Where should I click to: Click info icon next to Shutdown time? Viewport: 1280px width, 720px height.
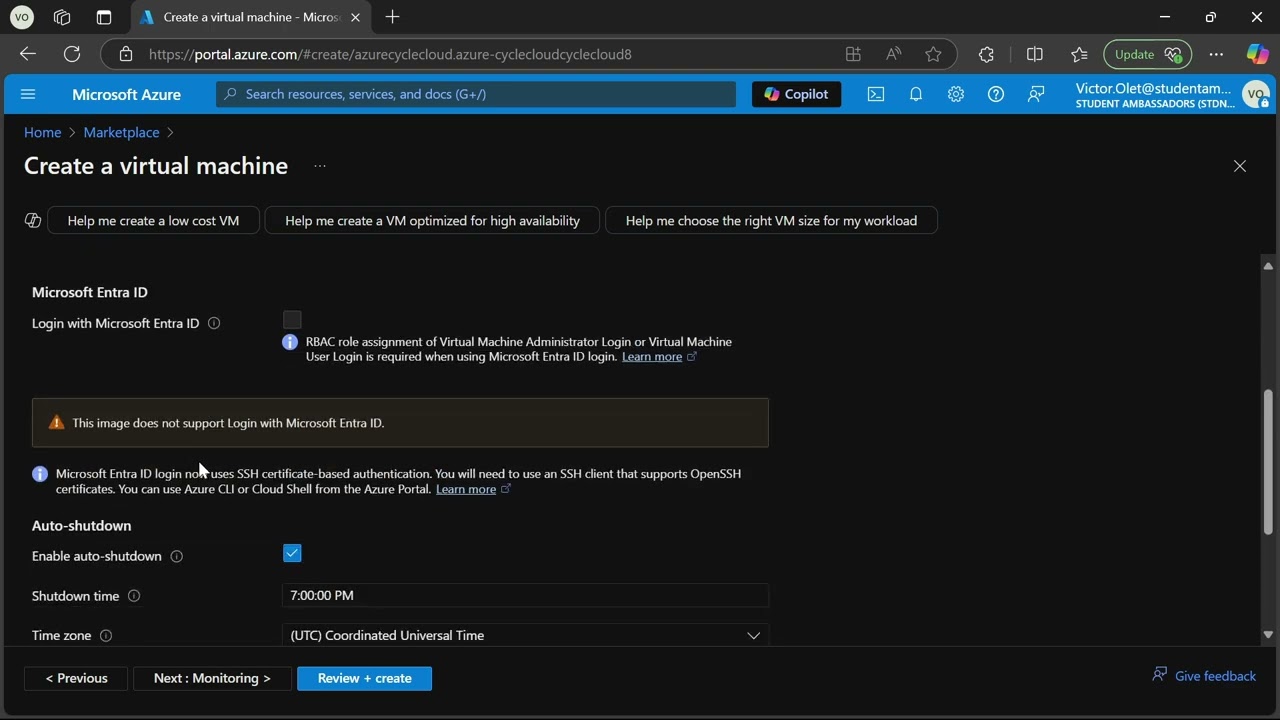pos(134,596)
